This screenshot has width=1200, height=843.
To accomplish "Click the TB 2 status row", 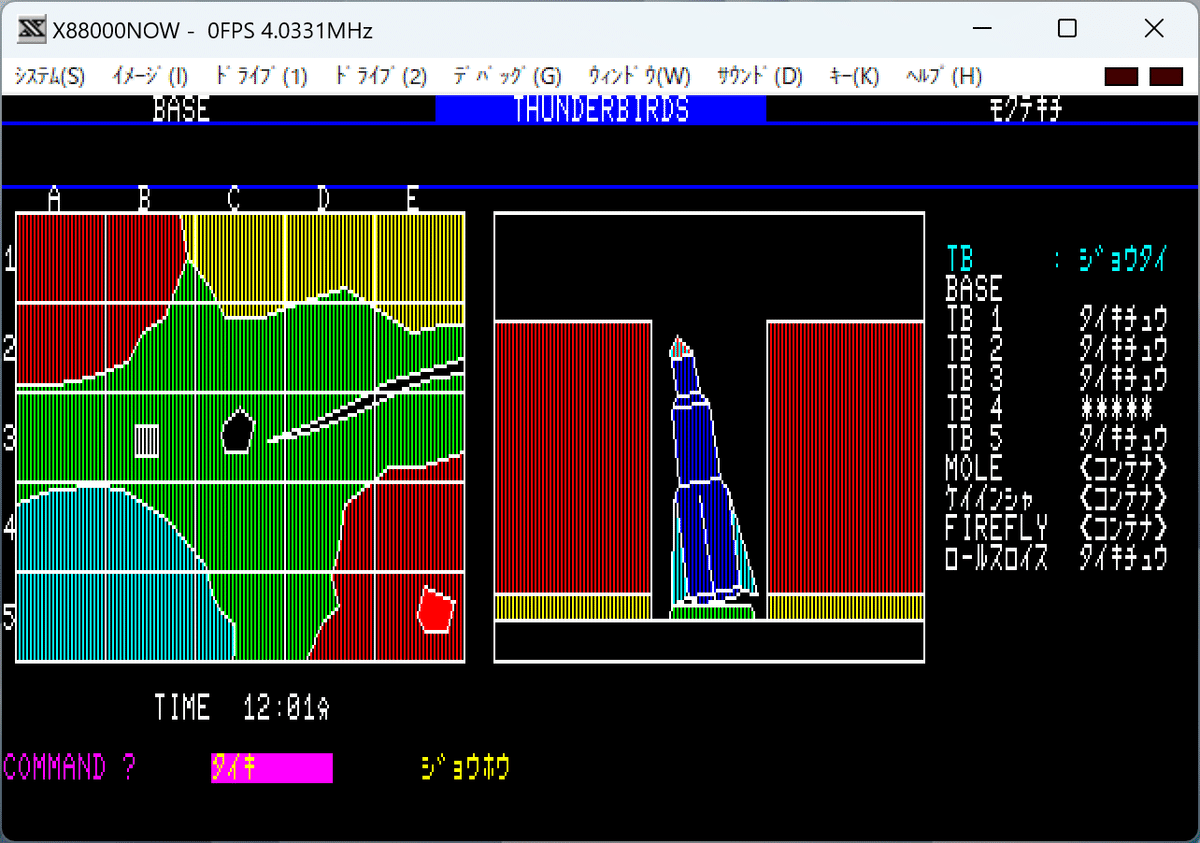I will tap(1056, 349).
